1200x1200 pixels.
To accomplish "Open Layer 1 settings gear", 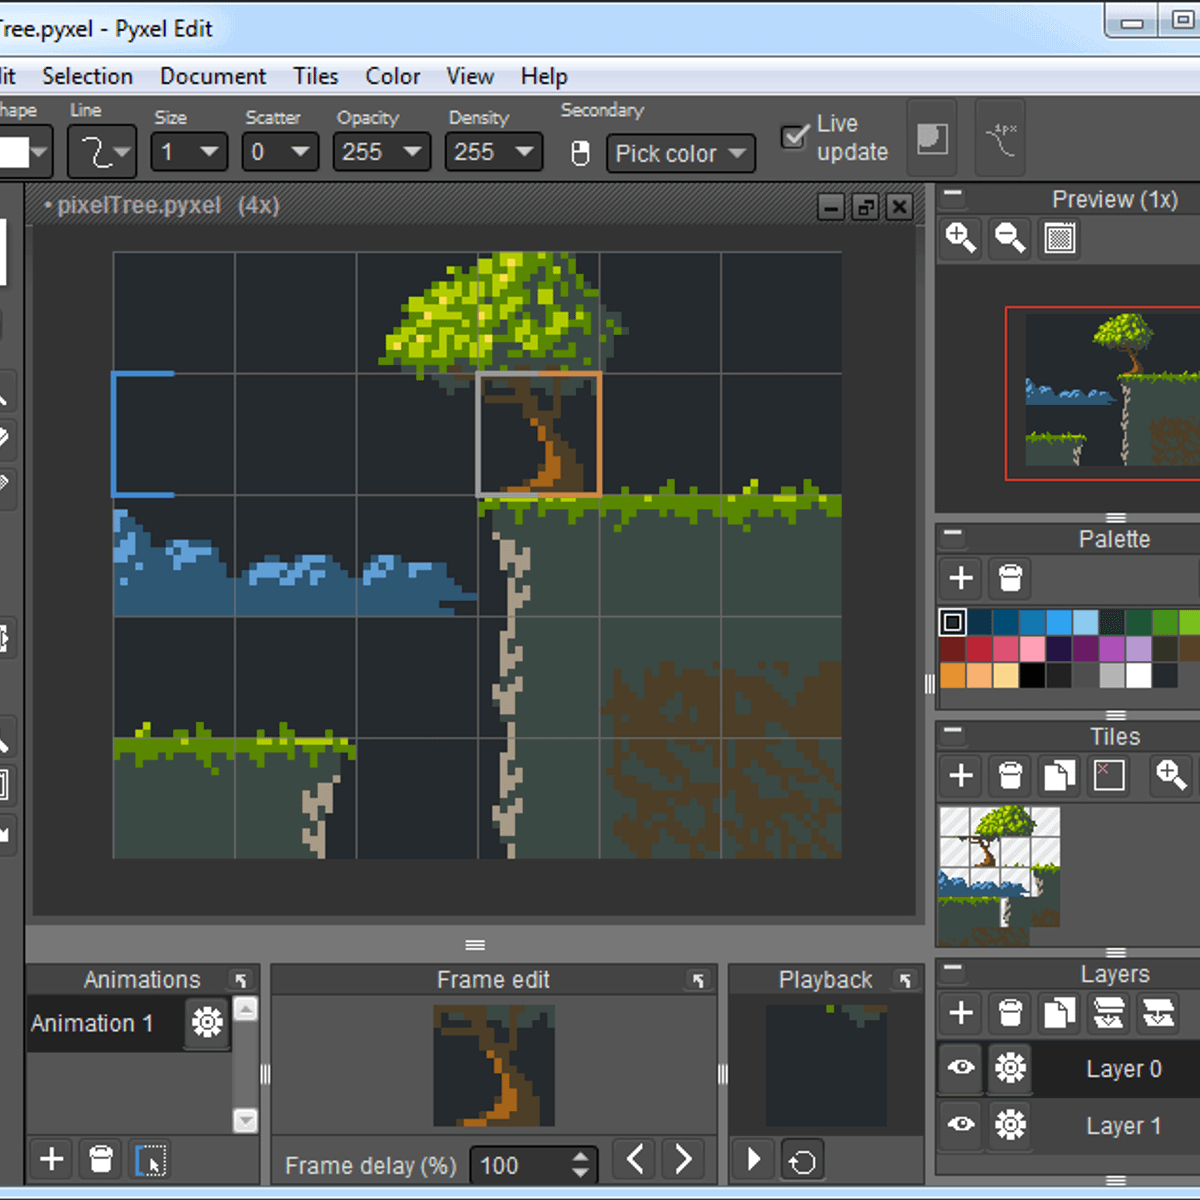I will 1010,1125.
